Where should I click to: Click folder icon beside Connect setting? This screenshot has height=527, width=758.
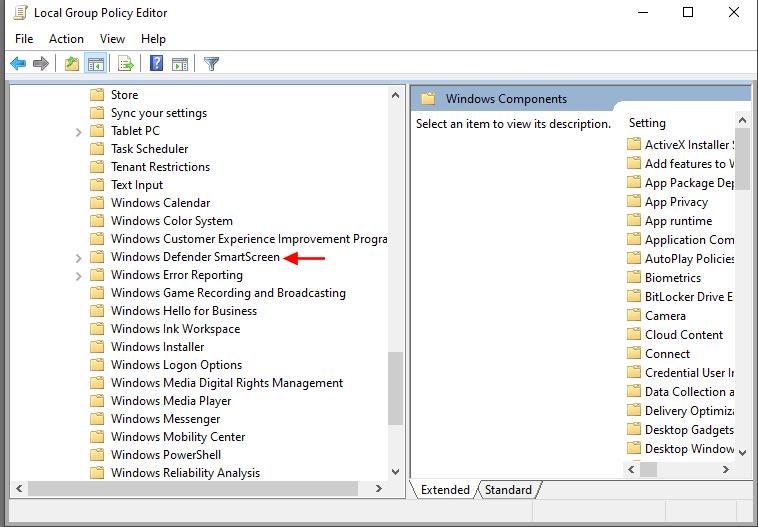coord(634,353)
